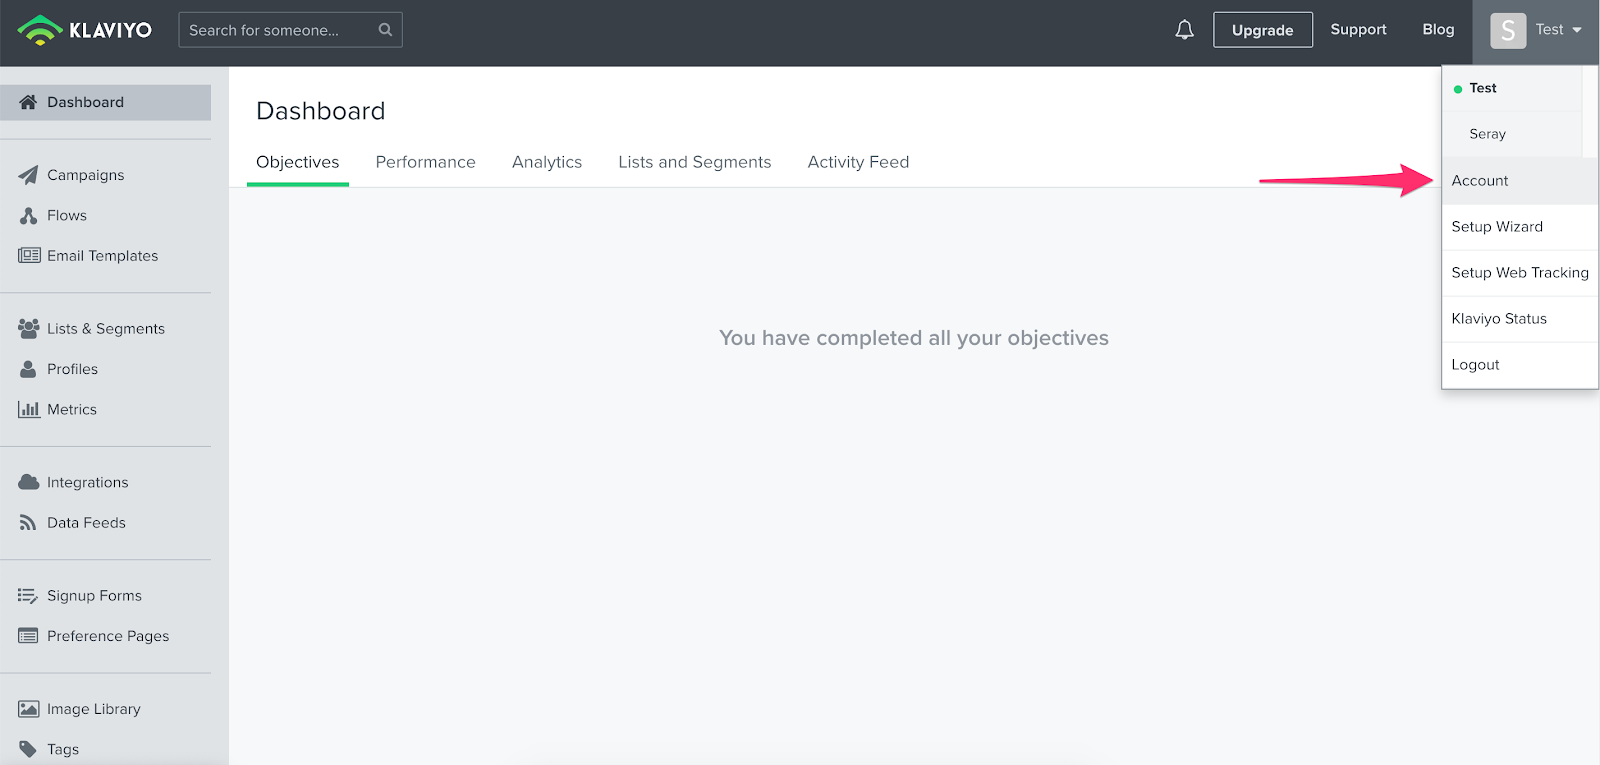This screenshot has width=1600, height=765.
Task: Click the Campaigns paper plane icon
Action: tap(28, 175)
